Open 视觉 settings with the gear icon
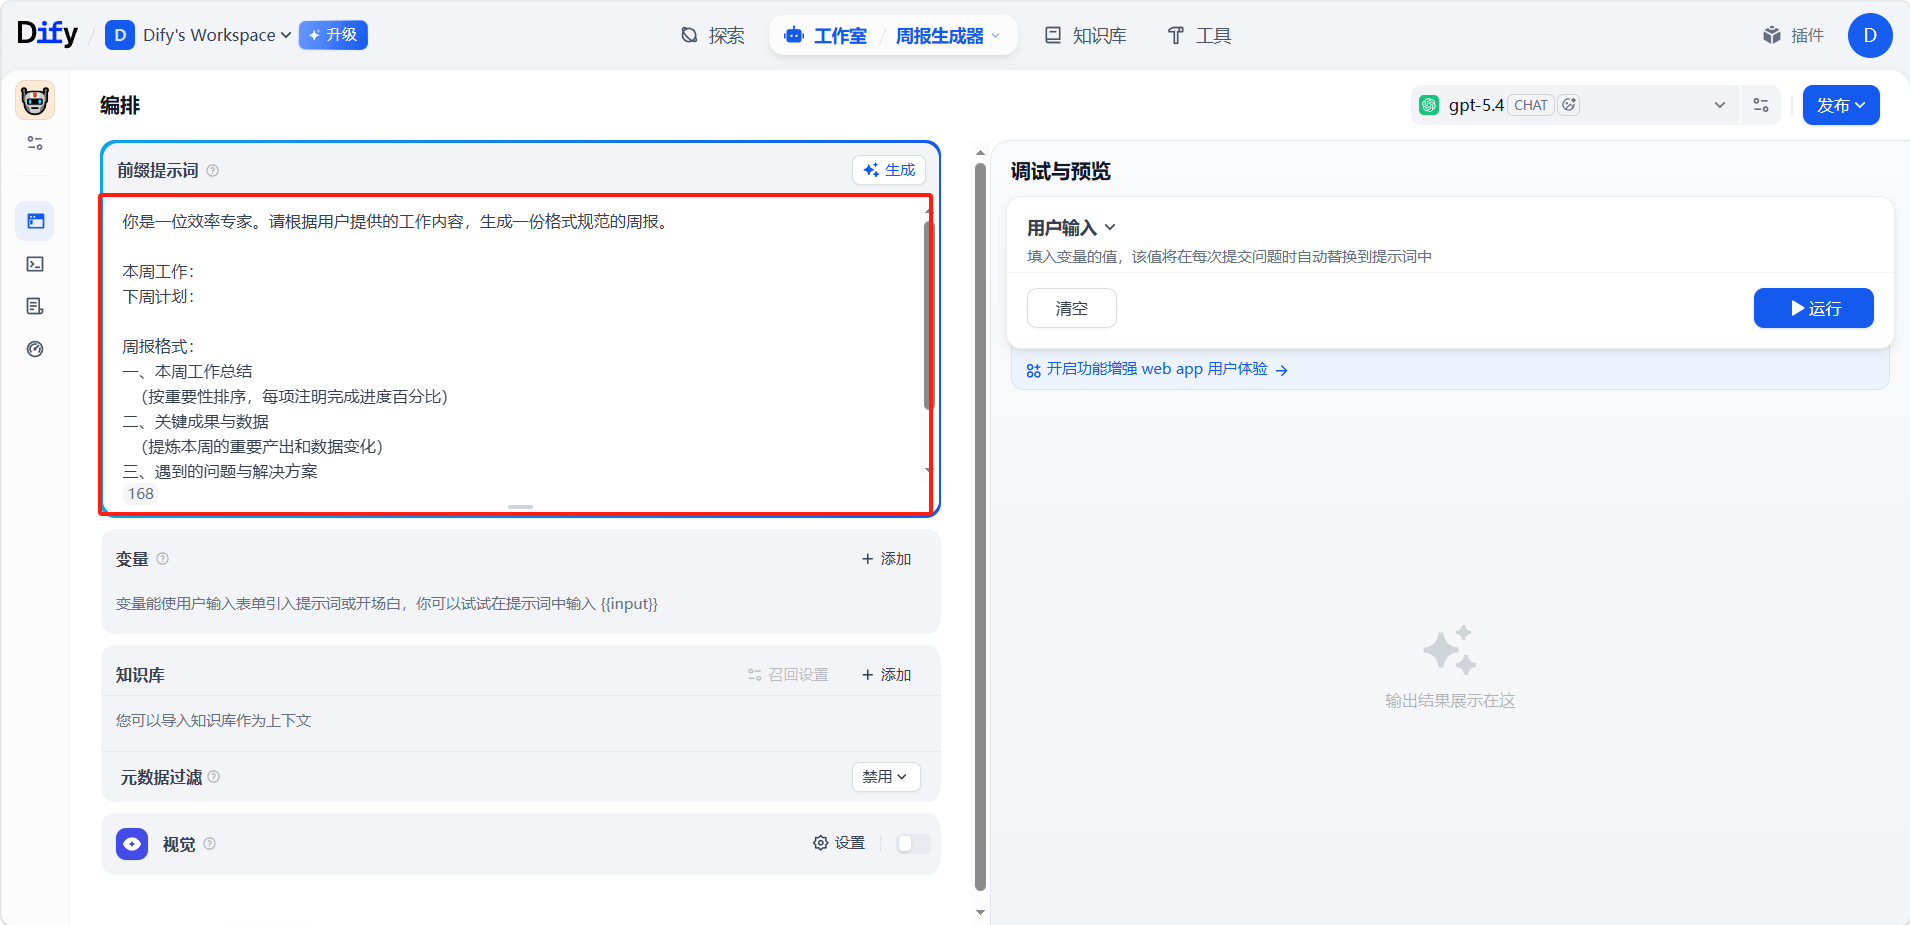The height and width of the screenshot is (925, 1910). tap(838, 843)
